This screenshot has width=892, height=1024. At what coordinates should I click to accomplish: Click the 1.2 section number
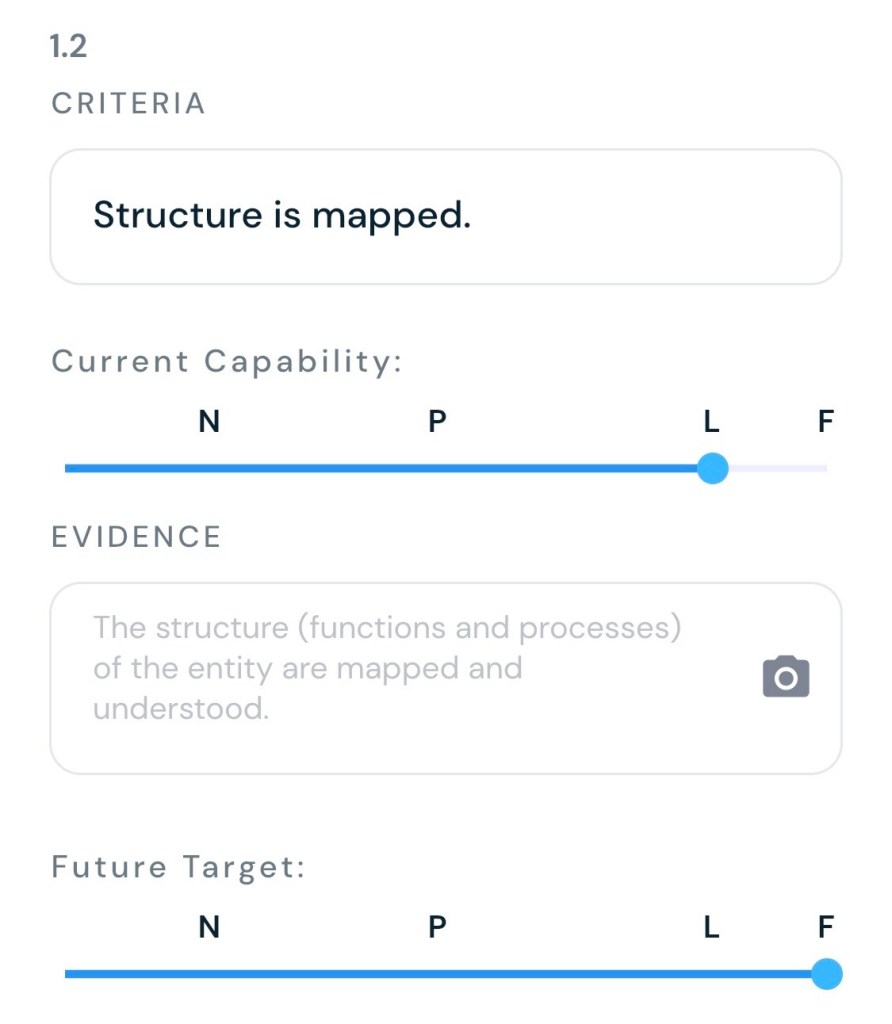click(x=68, y=46)
